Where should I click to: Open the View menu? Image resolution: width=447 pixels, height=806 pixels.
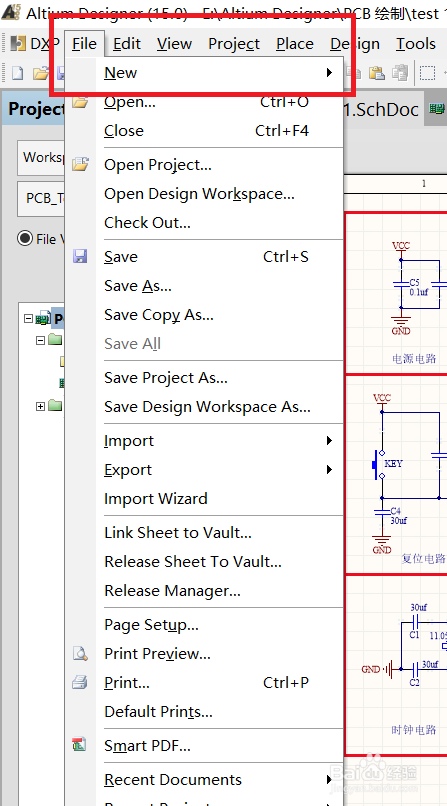(174, 44)
